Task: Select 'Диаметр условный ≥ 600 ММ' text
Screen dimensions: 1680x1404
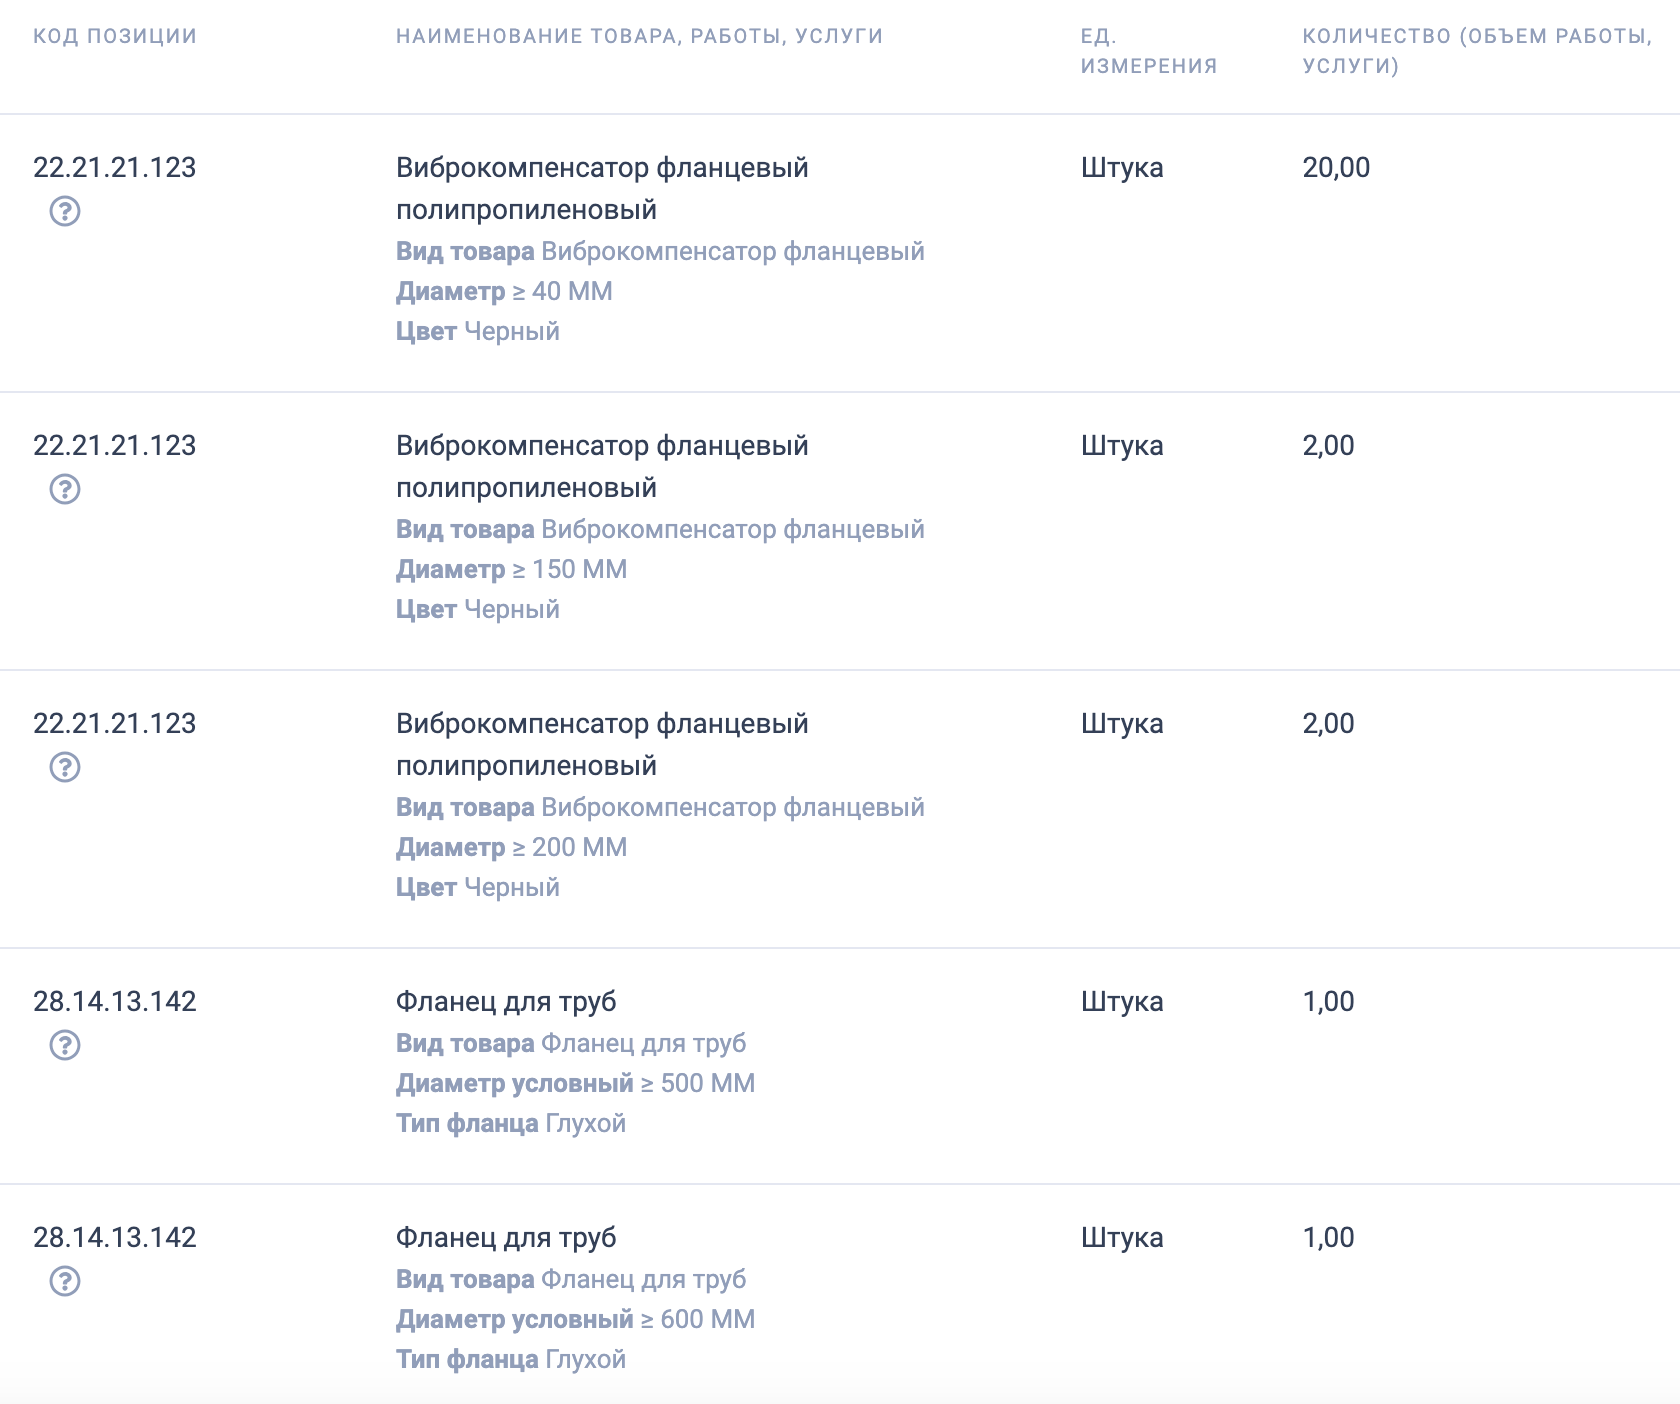Action: pyautogui.click(x=575, y=1319)
